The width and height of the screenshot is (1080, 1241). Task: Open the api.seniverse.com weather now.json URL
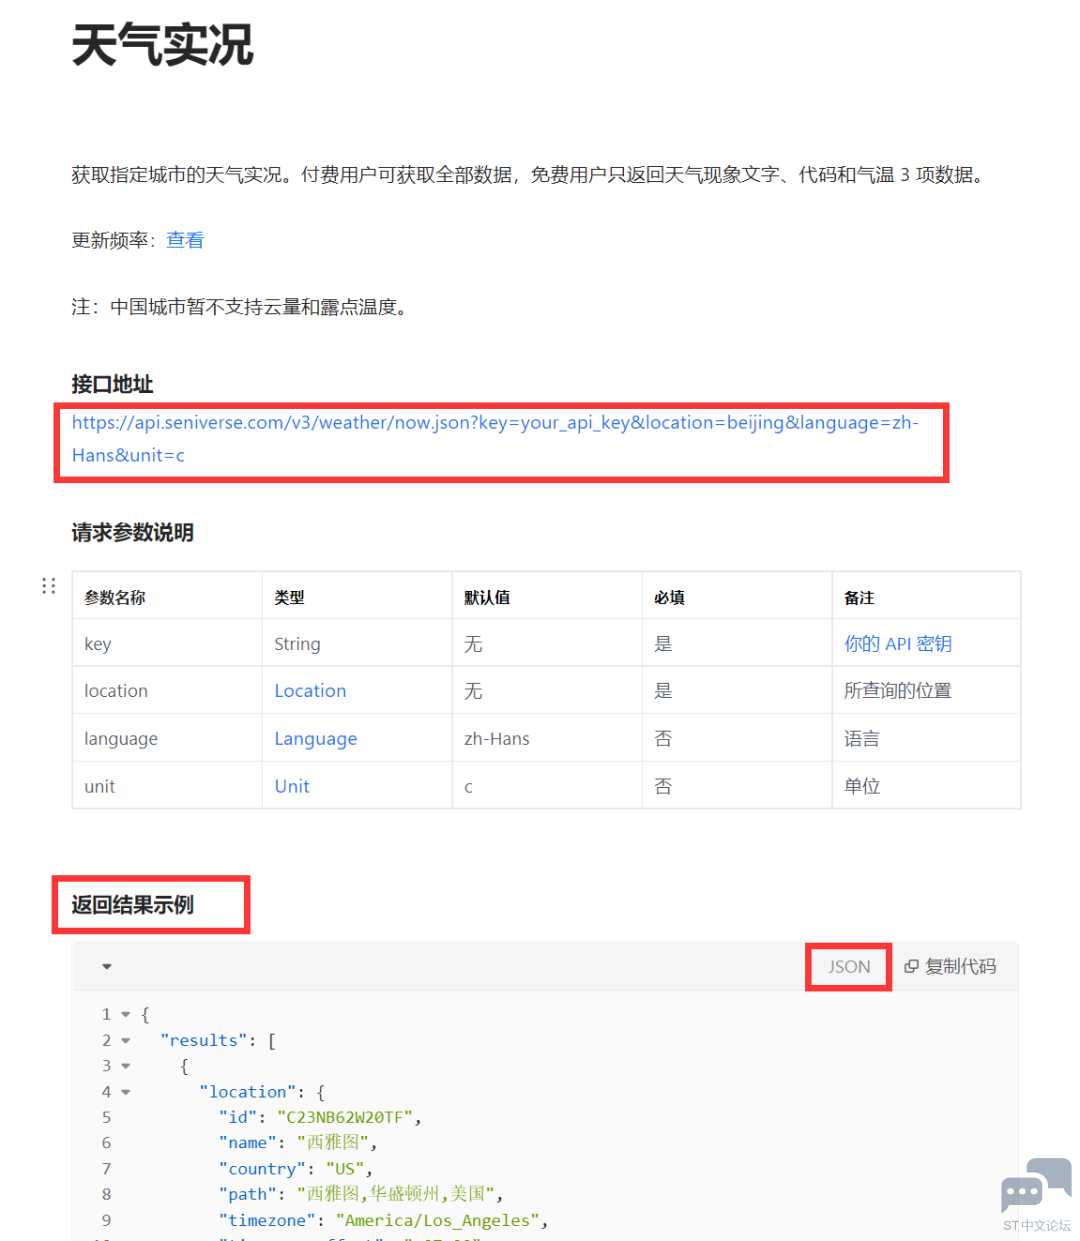(495, 438)
